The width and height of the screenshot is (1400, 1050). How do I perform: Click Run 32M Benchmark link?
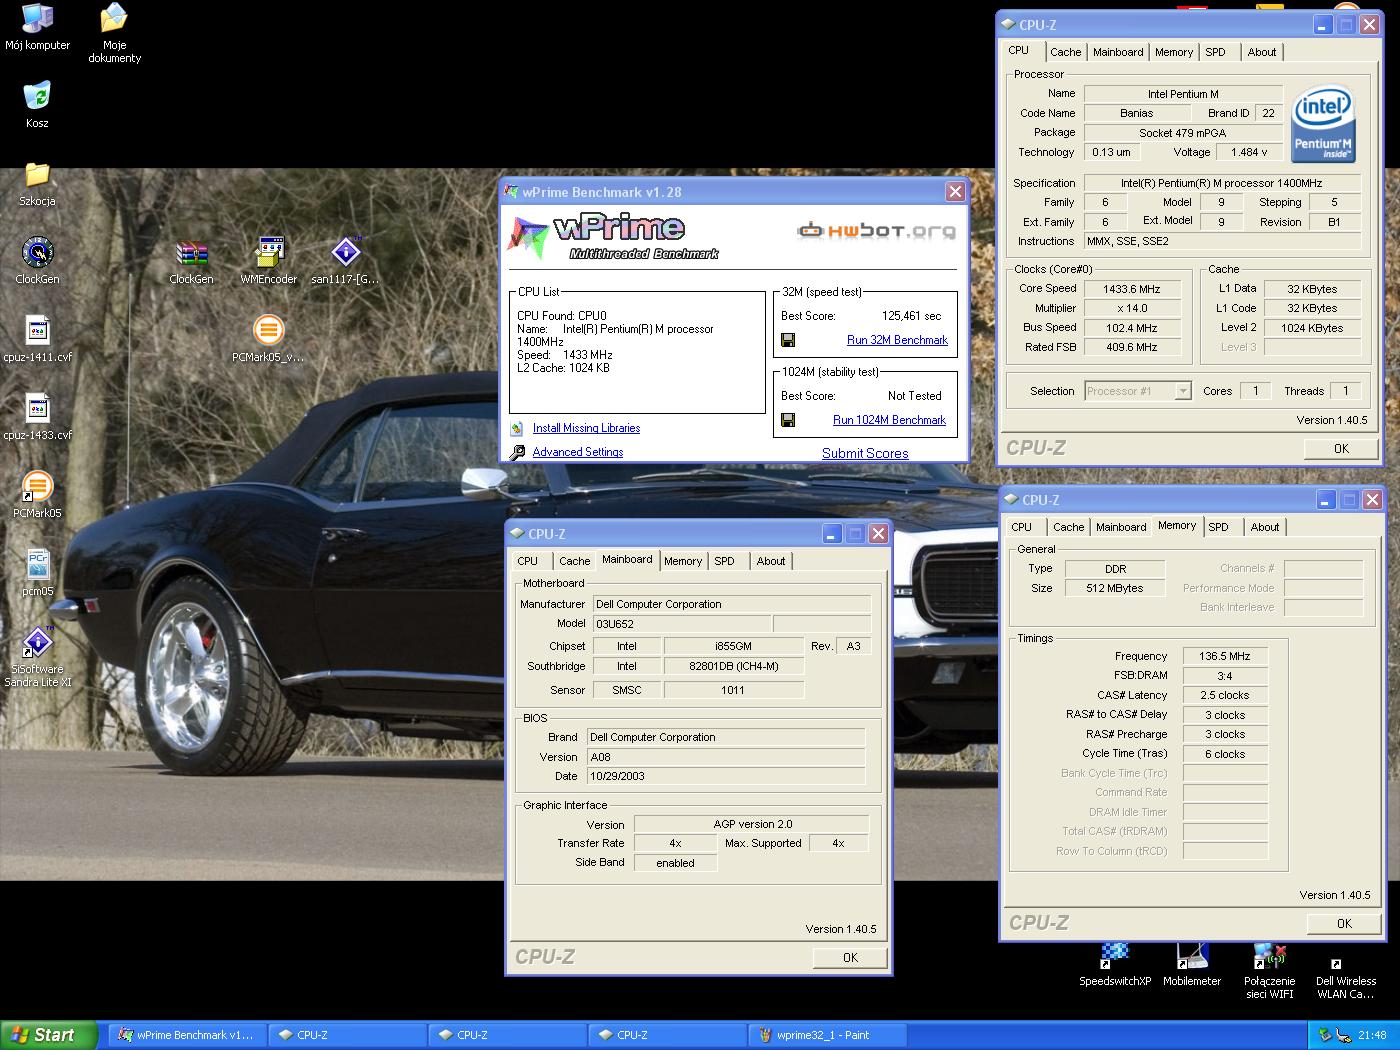pyautogui.click(x=897, y=340)
